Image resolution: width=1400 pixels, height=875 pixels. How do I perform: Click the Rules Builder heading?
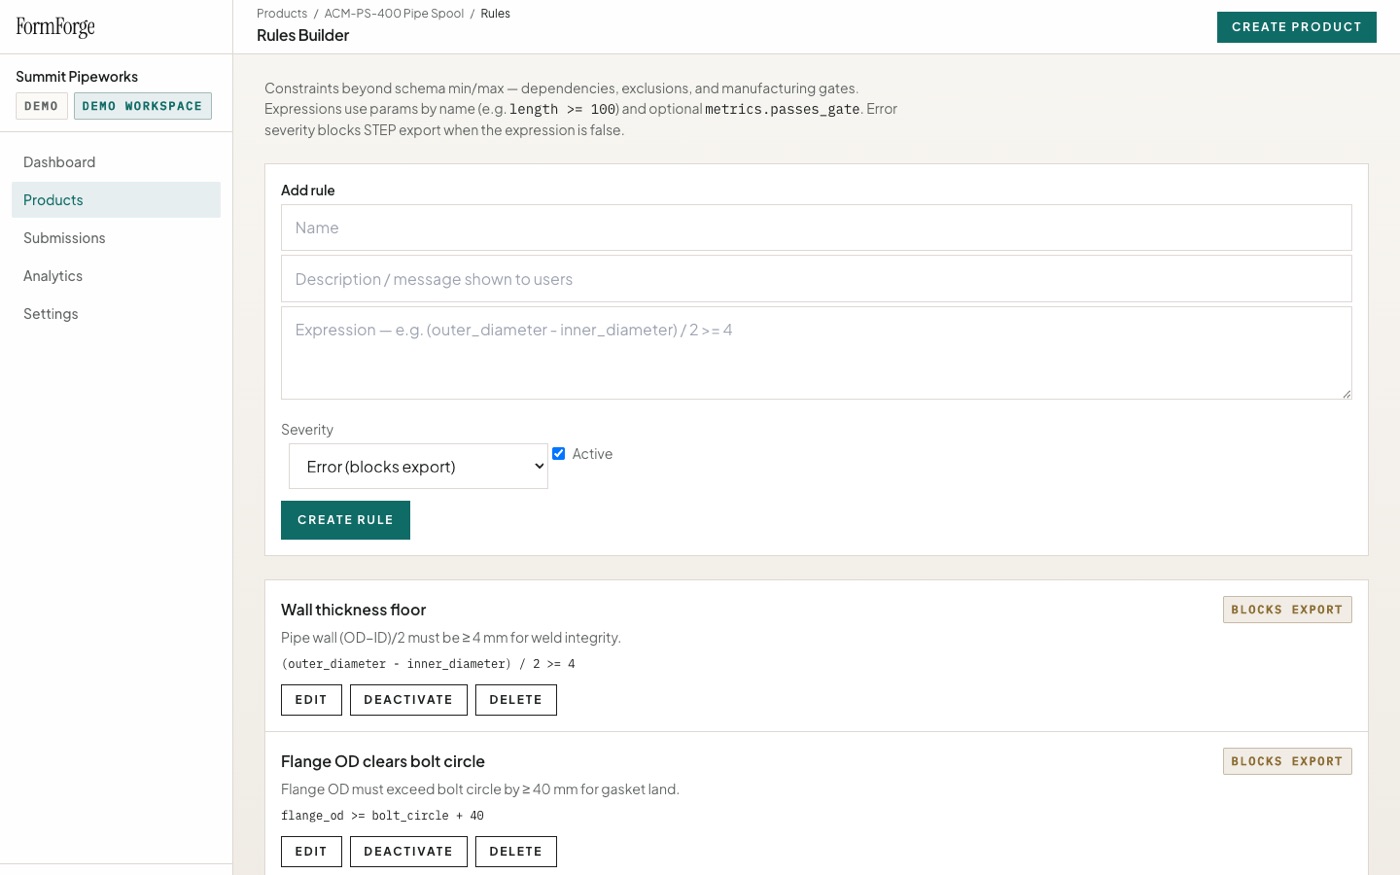[x=303, y=35]
